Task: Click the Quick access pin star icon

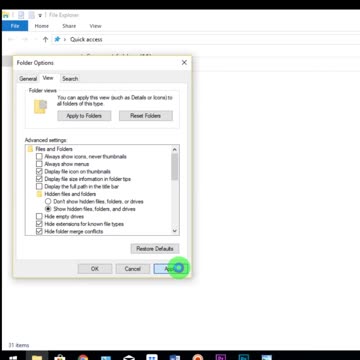Action: [57, 39]
